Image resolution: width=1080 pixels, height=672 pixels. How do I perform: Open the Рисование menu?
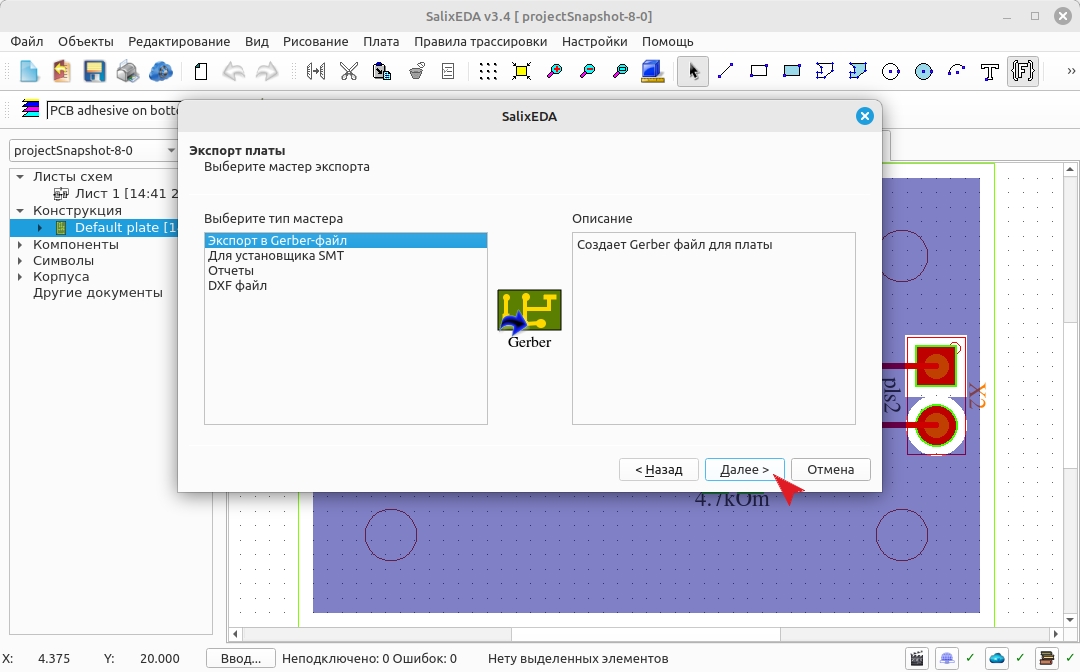315,41
